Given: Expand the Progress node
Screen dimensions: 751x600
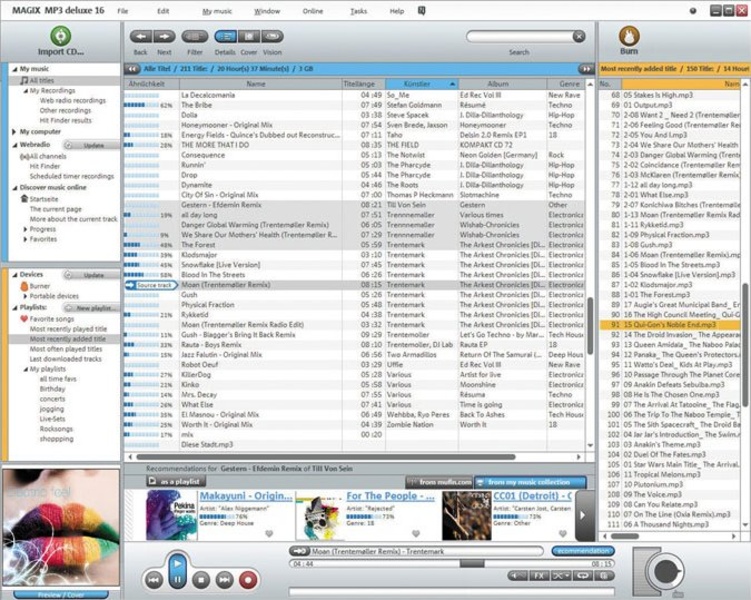Looking at the screenshot, I should (25, 229).
